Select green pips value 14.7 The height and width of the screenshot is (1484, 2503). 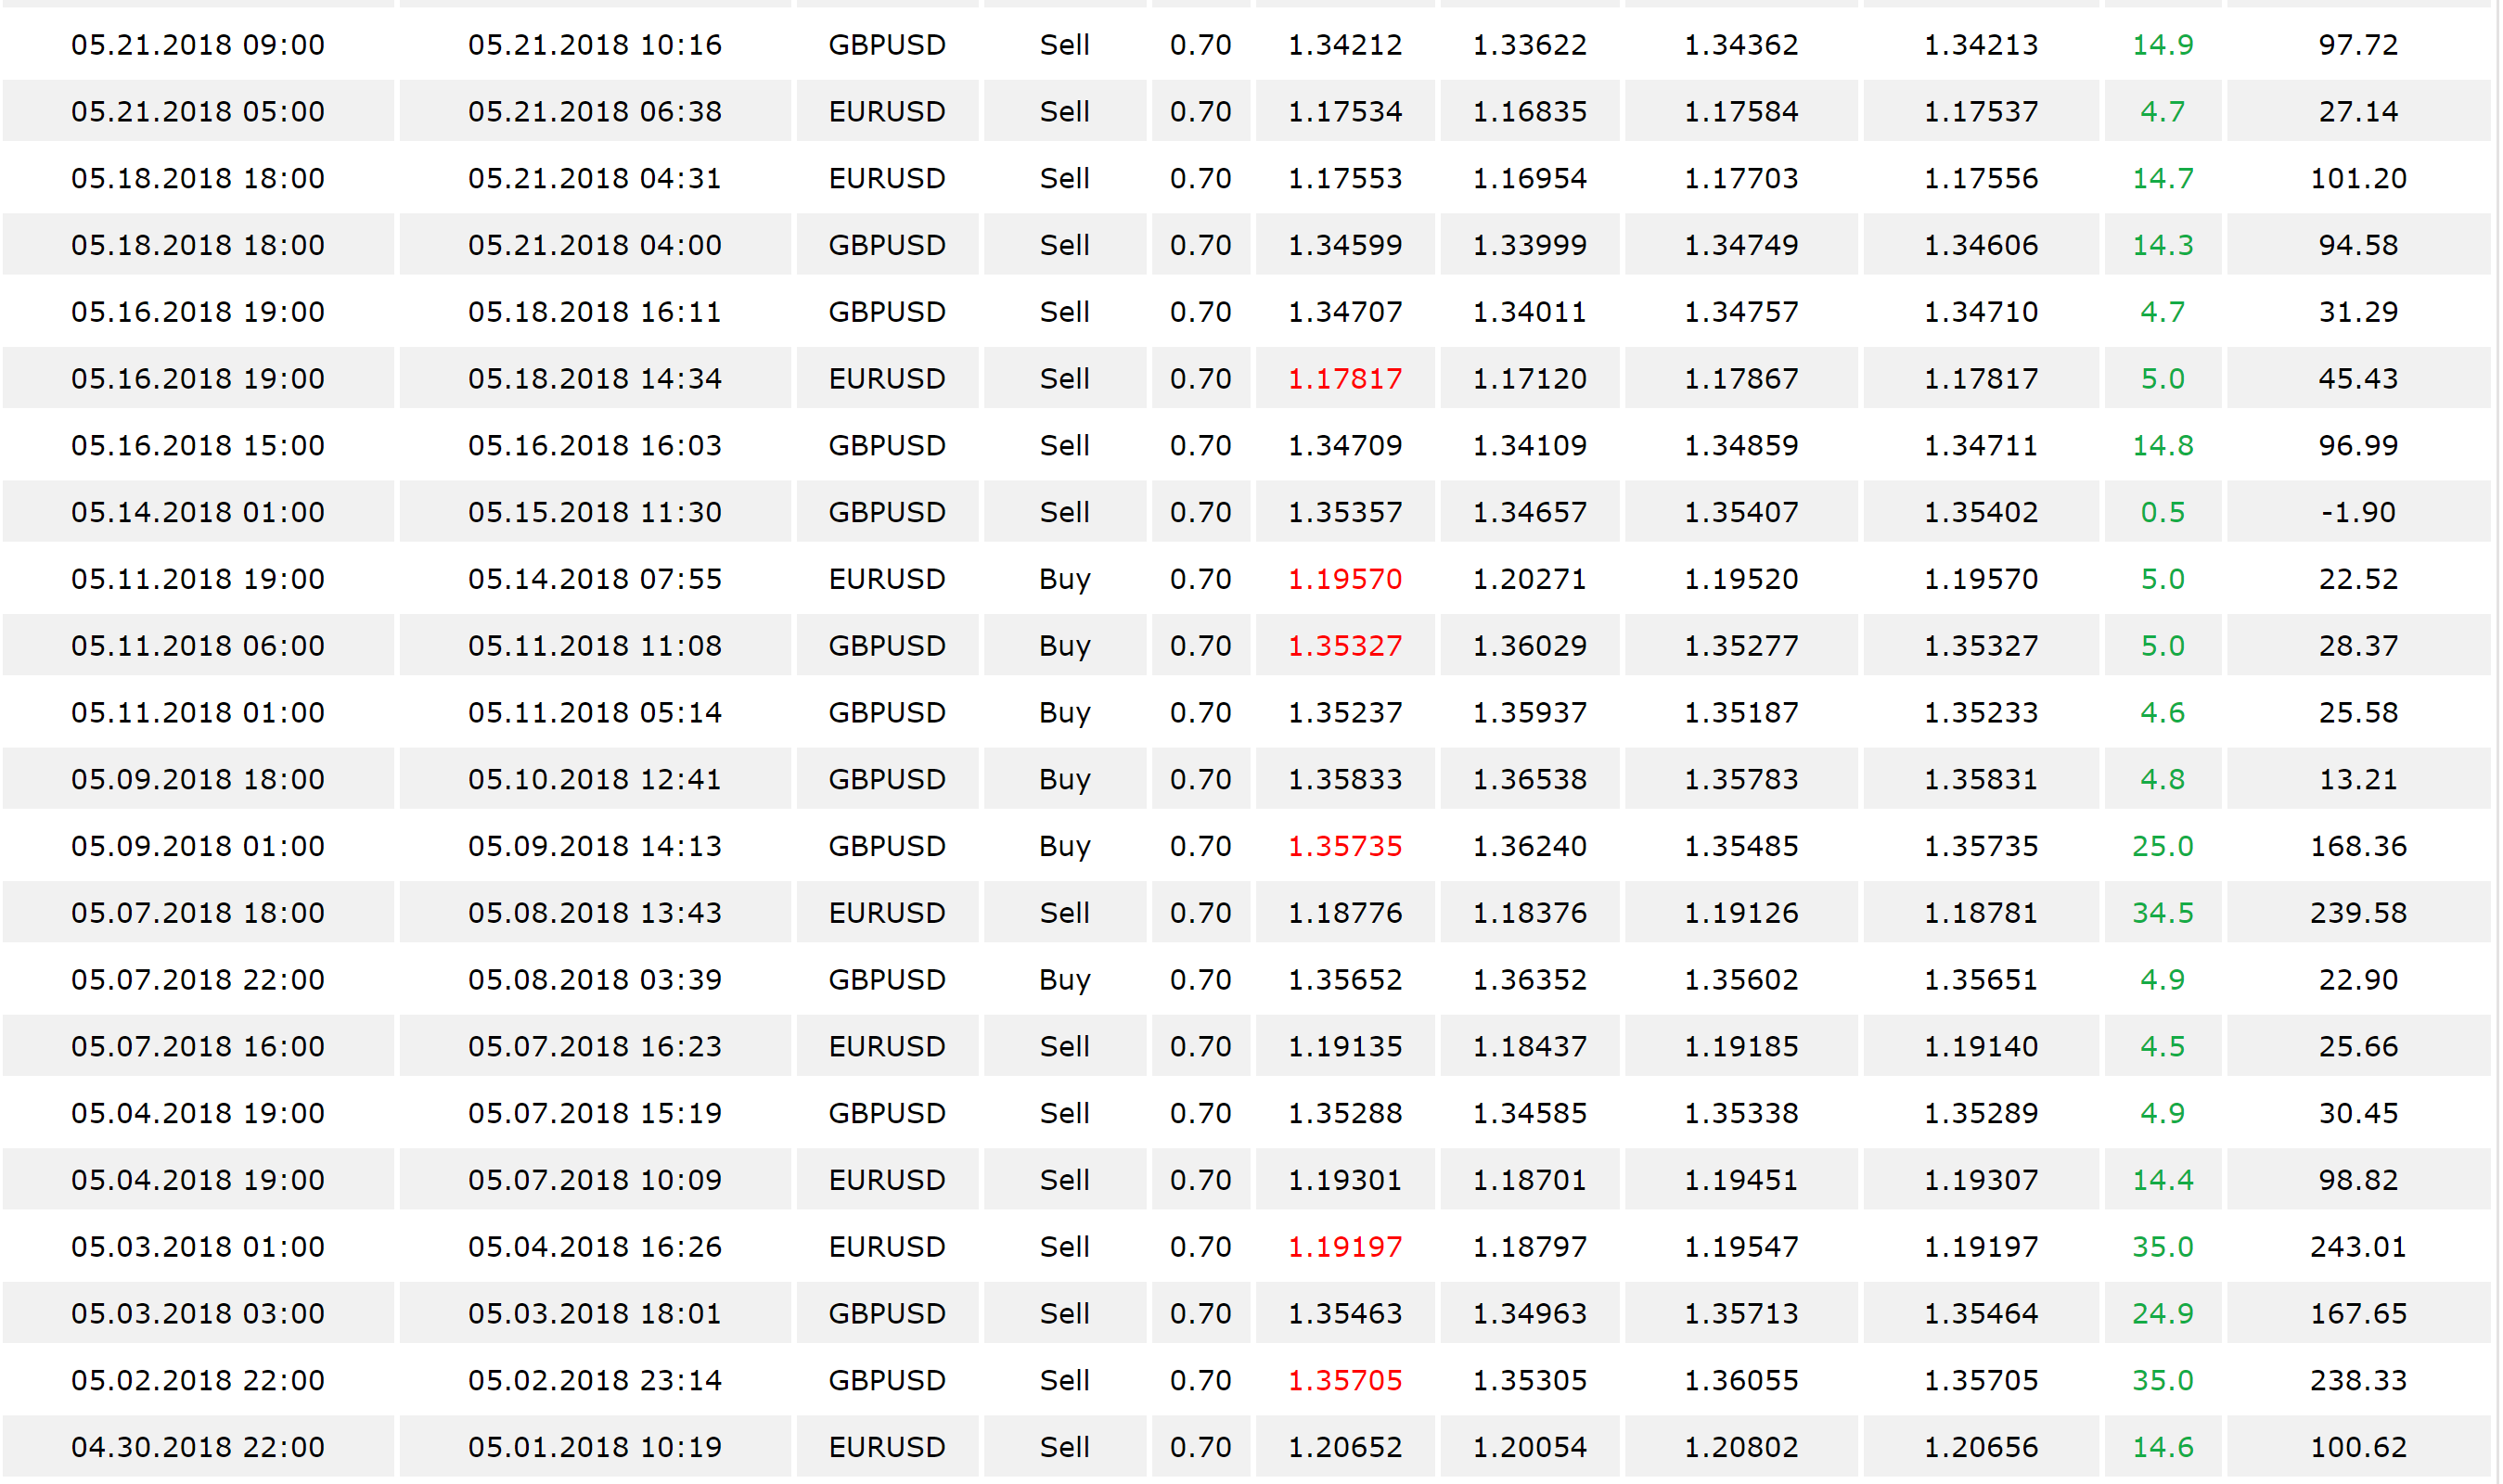click(x=2163, y=179)
